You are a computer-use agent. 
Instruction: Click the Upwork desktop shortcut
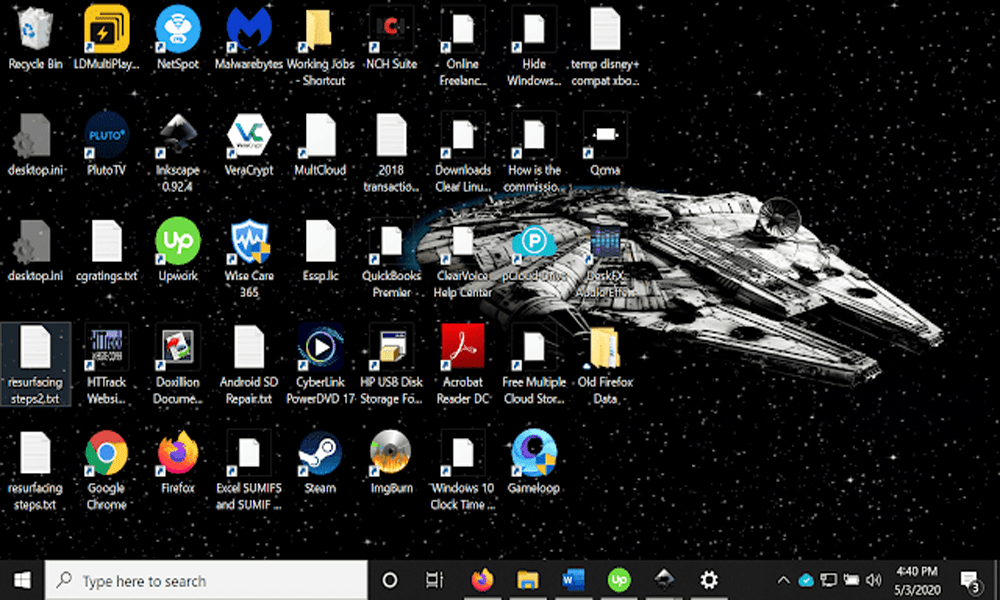tap(178, 242)
